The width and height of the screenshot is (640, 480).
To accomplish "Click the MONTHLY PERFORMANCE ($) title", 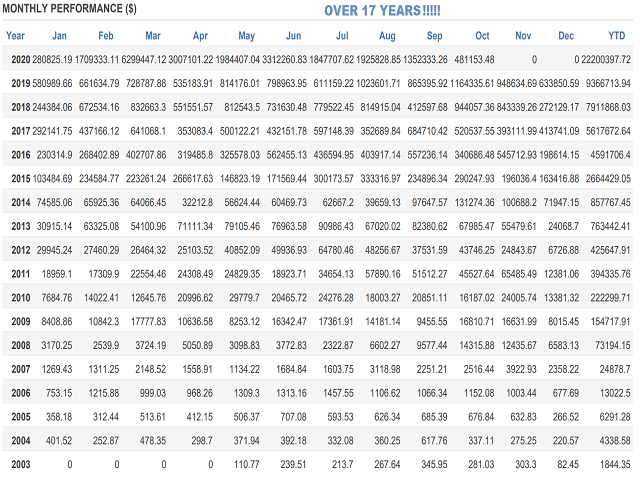I will 69,9.
